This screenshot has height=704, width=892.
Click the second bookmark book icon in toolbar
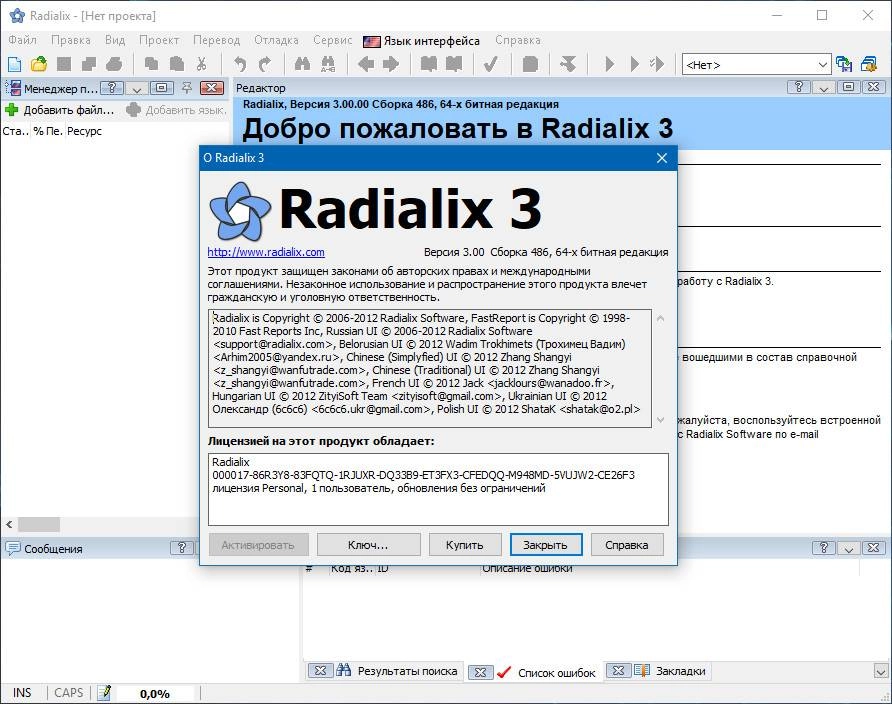pos(453,64)
